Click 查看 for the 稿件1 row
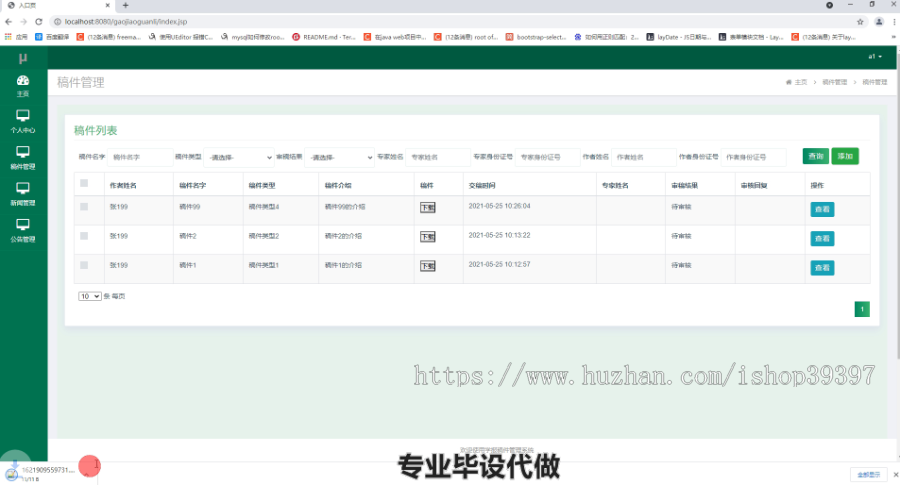The width and height of the screenshot is (900, 485). [x=822, y=268]
